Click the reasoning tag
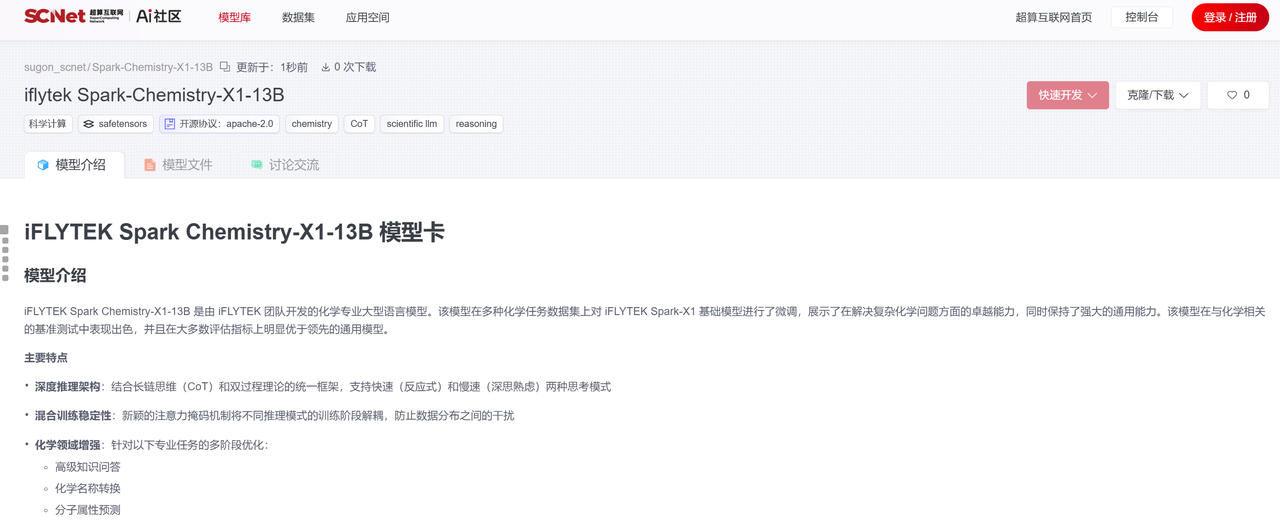 click(476, 124)
